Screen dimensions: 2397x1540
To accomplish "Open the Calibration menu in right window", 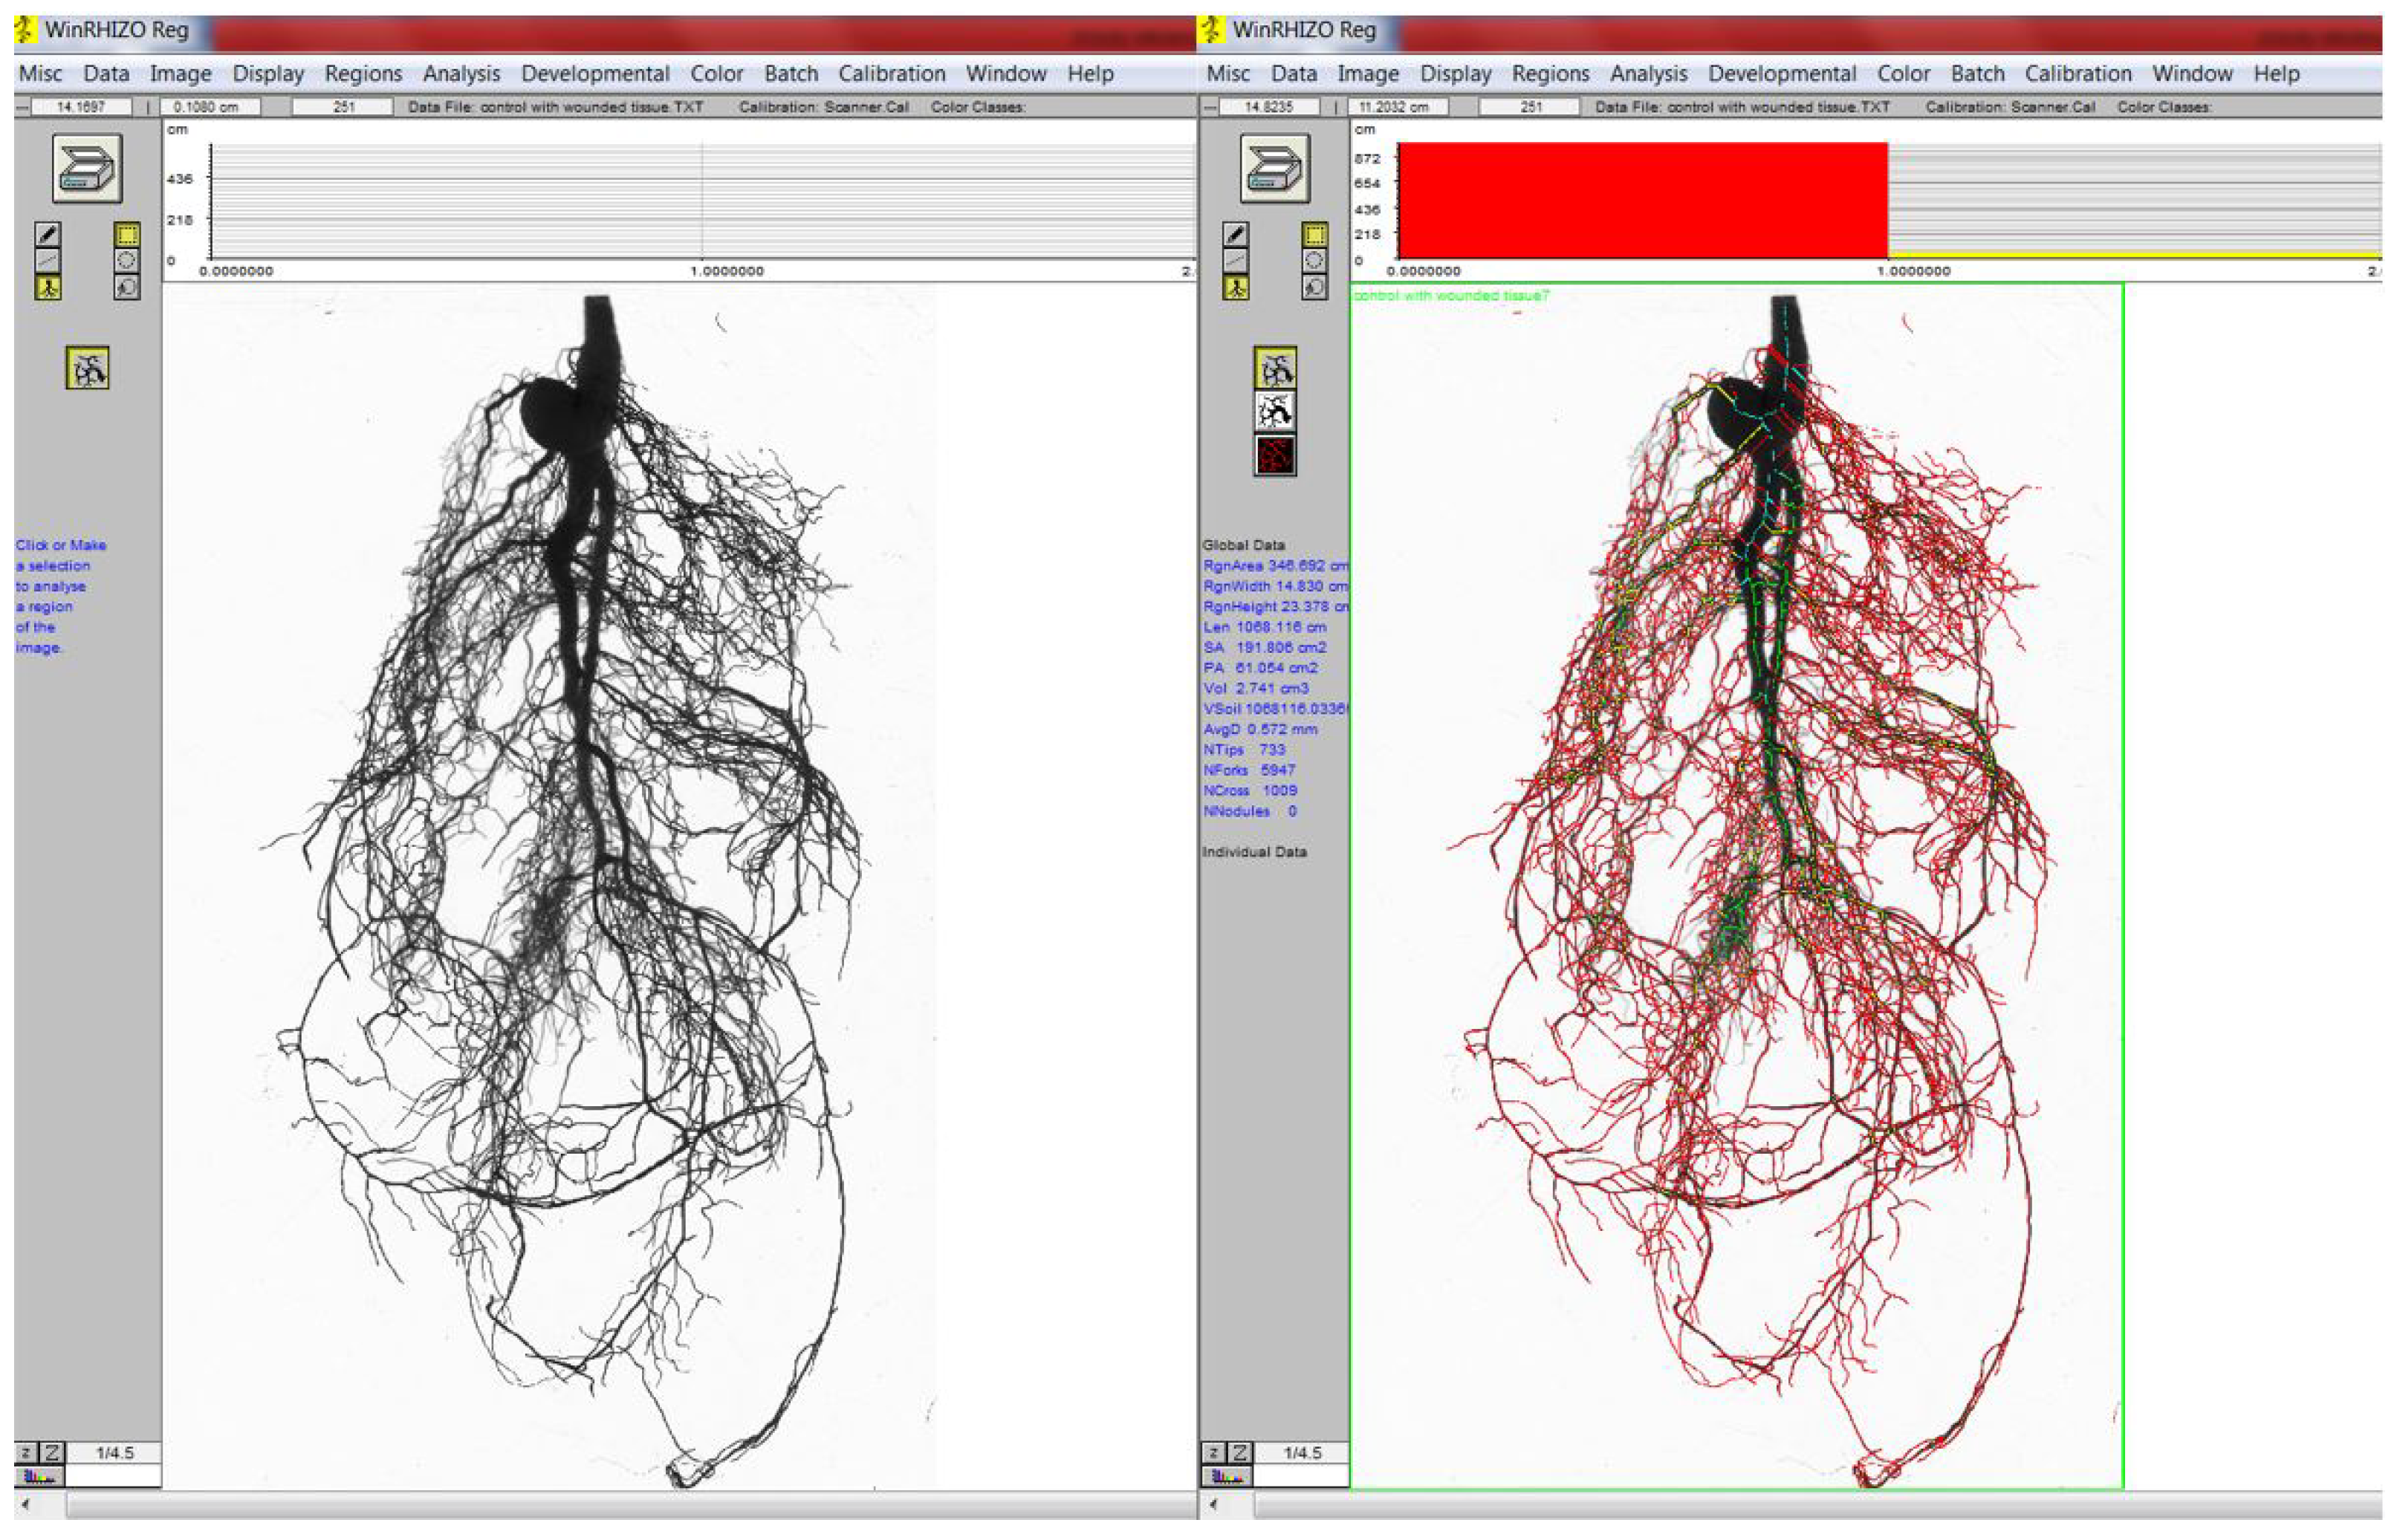I will [x=2077, y=74].
